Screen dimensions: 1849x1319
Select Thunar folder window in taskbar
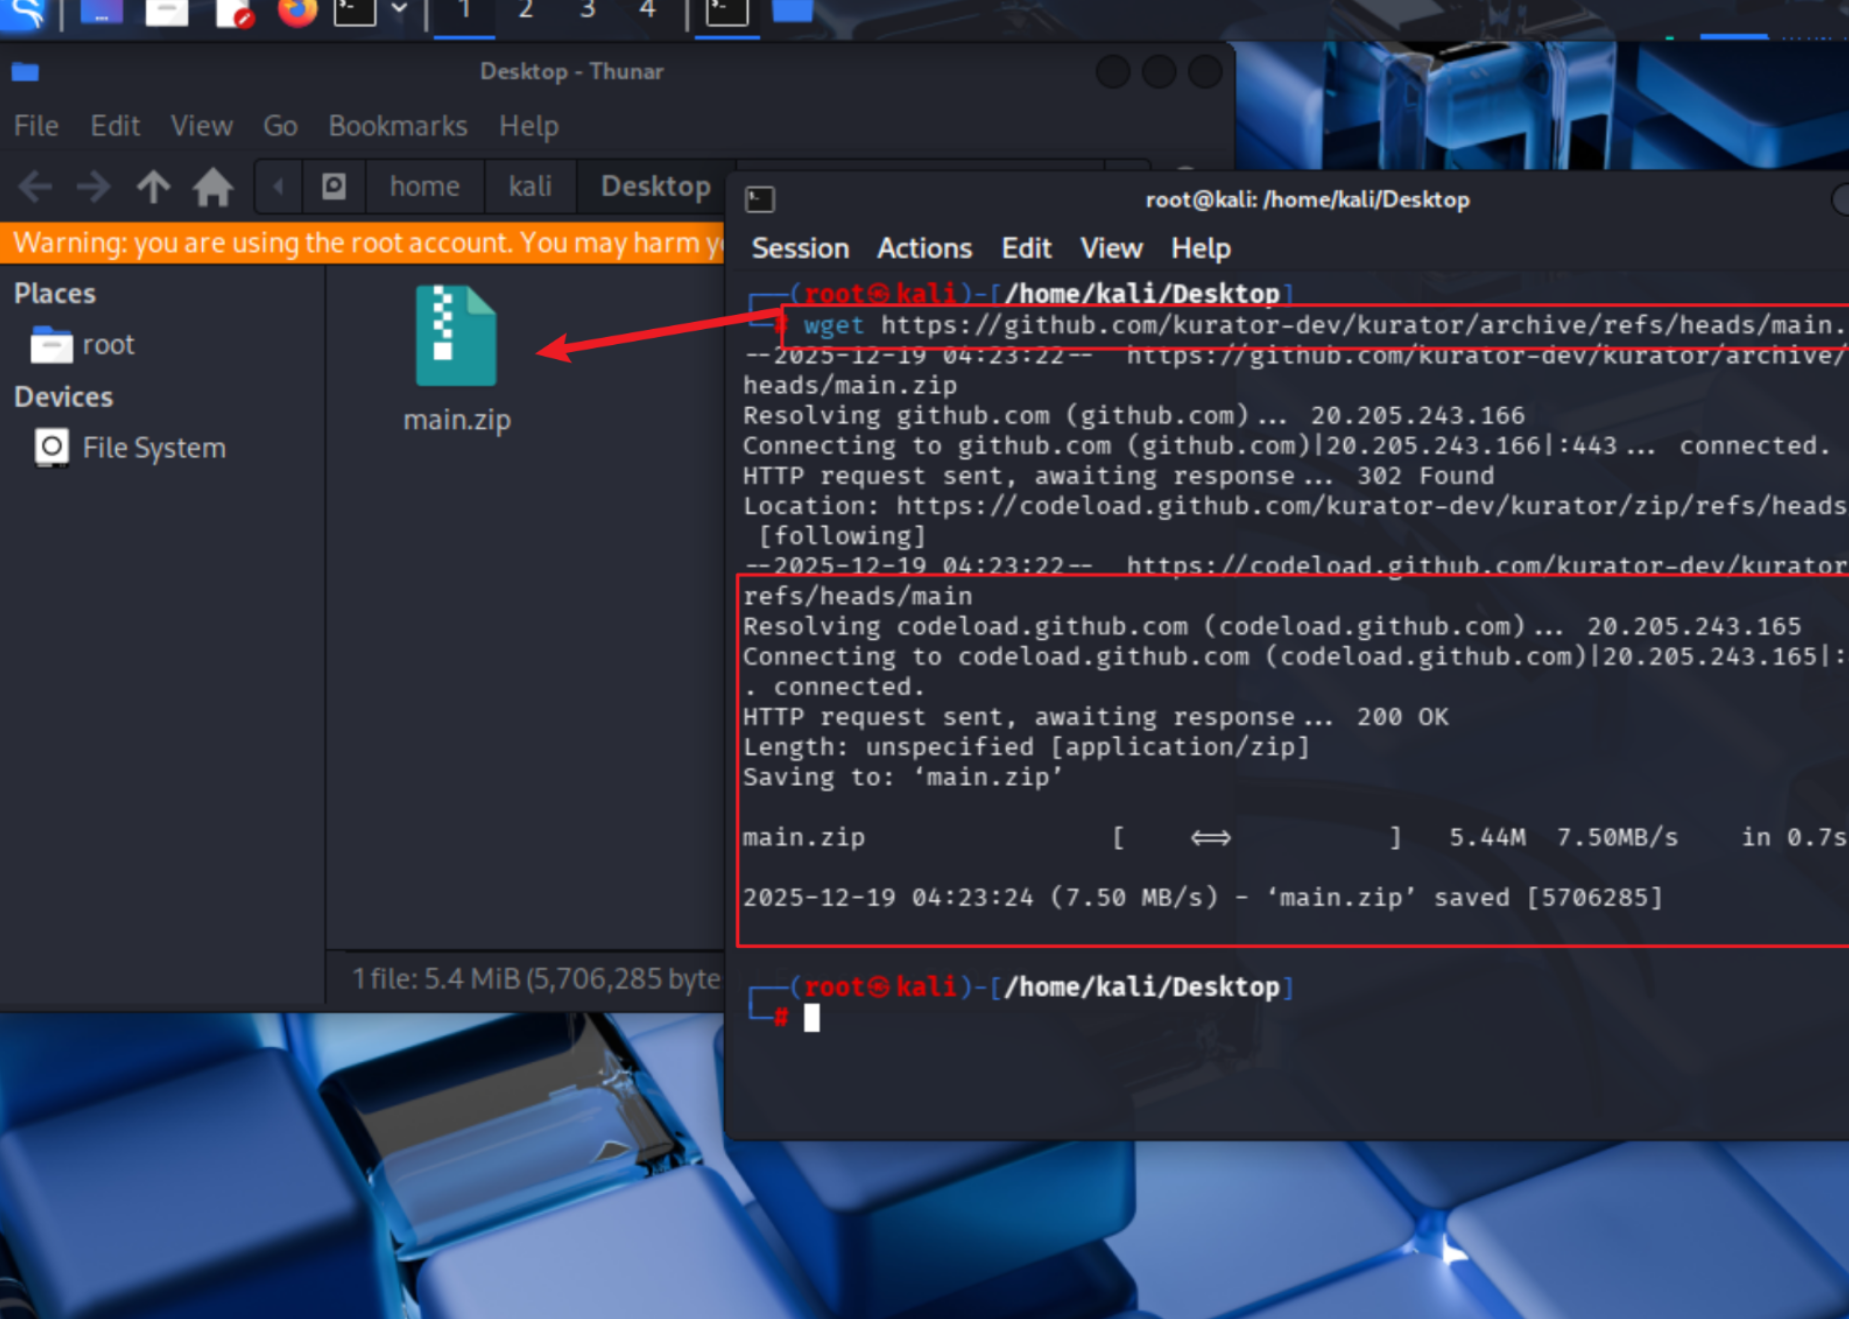coord(793,12)
